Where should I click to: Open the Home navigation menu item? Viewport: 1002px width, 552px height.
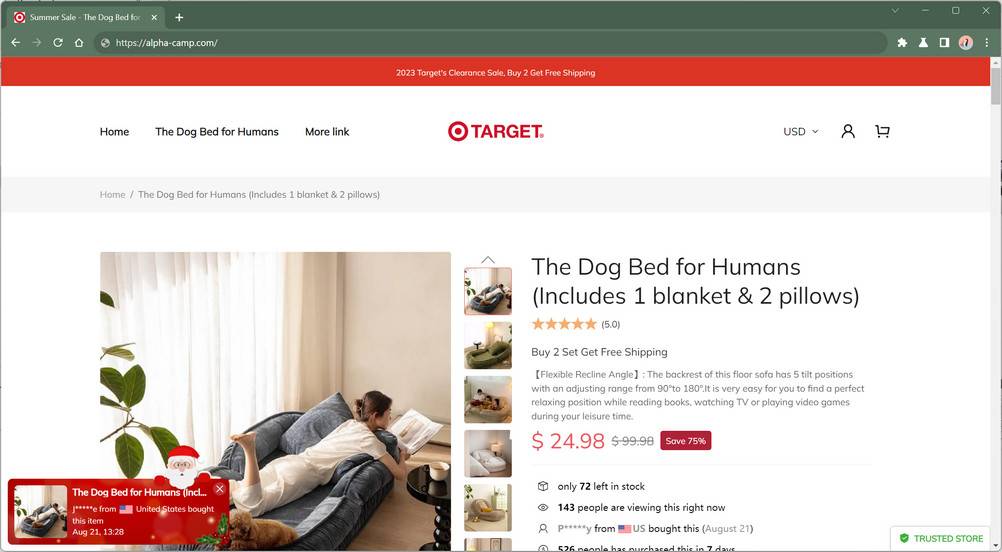point(114,132)
